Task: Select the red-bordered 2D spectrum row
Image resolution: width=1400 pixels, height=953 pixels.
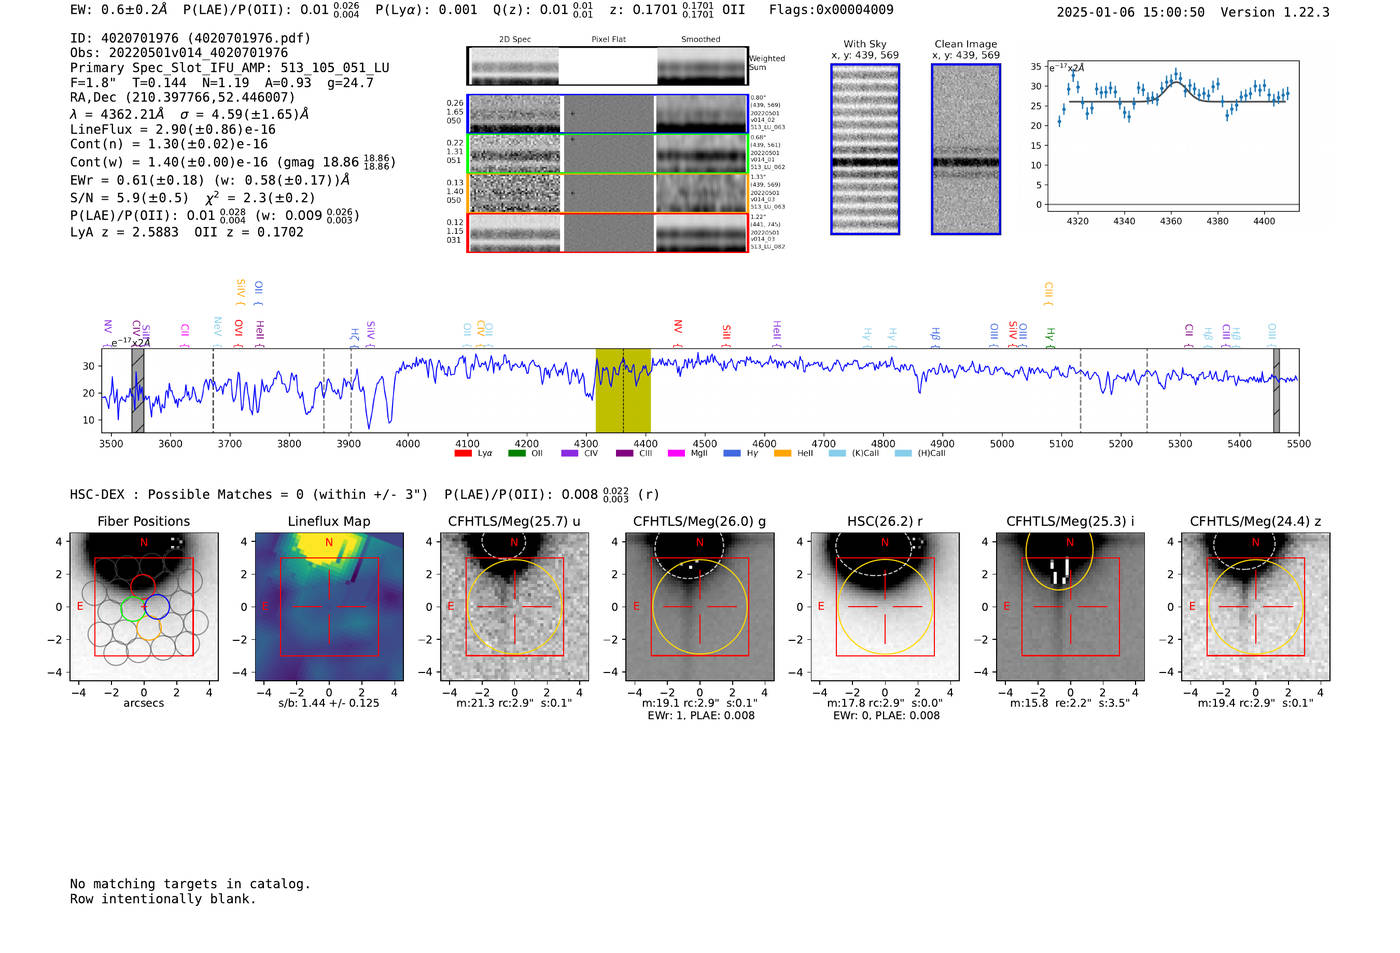Action: 608,233
